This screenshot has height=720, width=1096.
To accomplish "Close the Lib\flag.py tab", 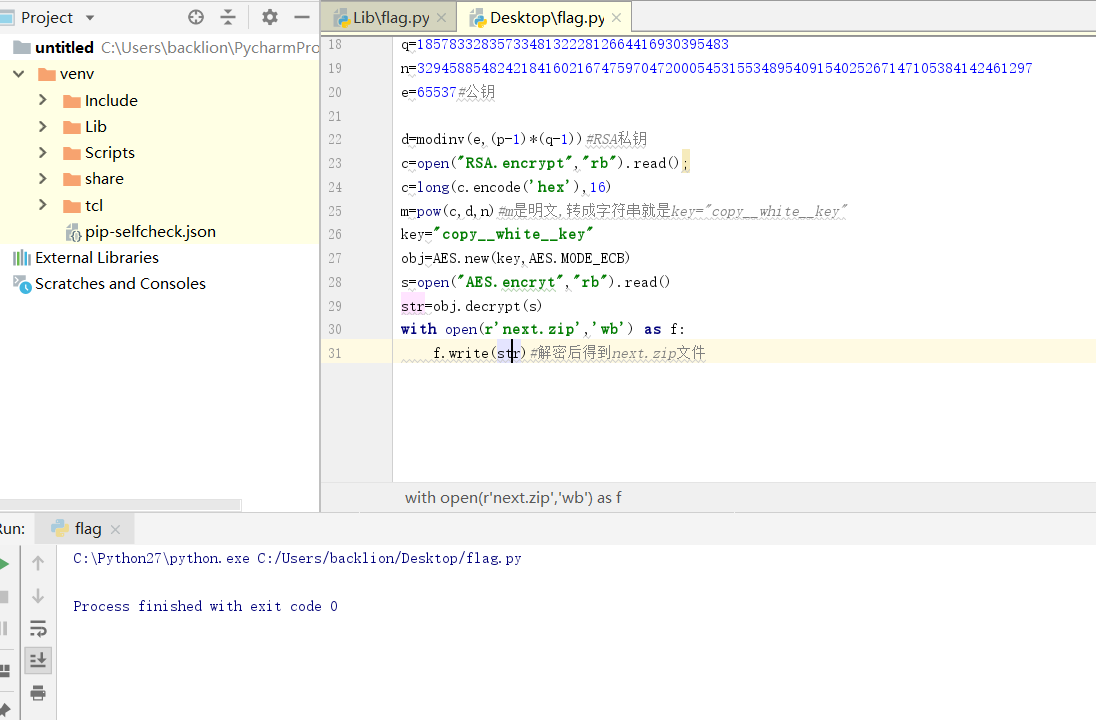I will tap(441, 17).
